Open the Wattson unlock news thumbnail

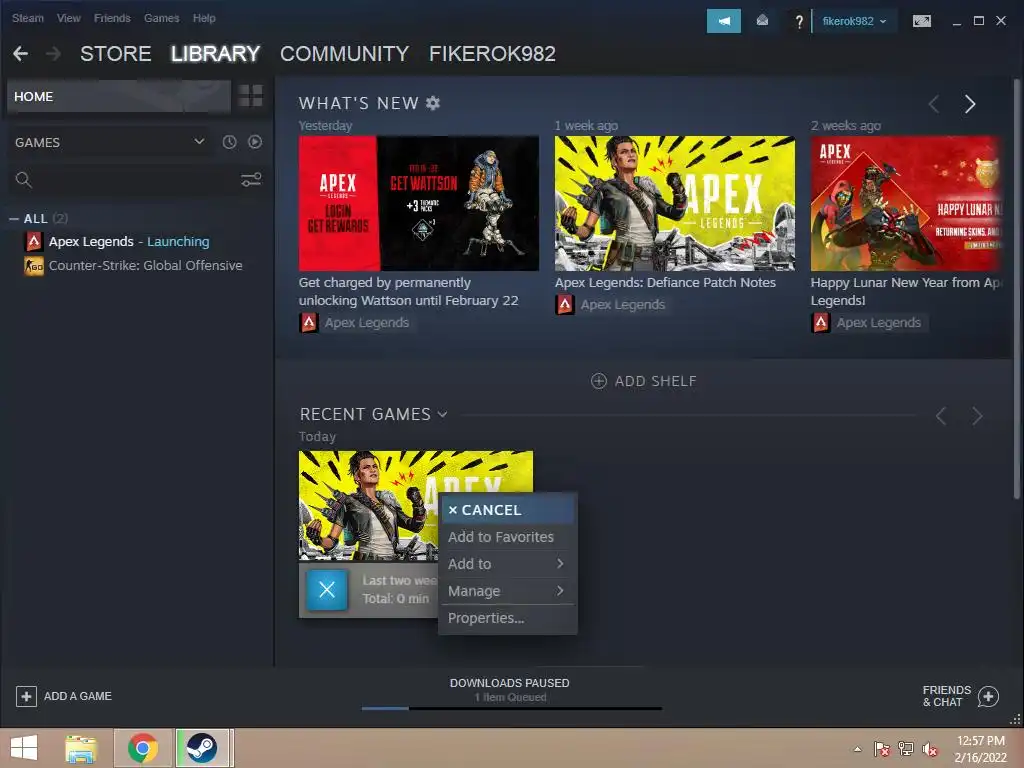pyautogui.click(x=419, y=203)
